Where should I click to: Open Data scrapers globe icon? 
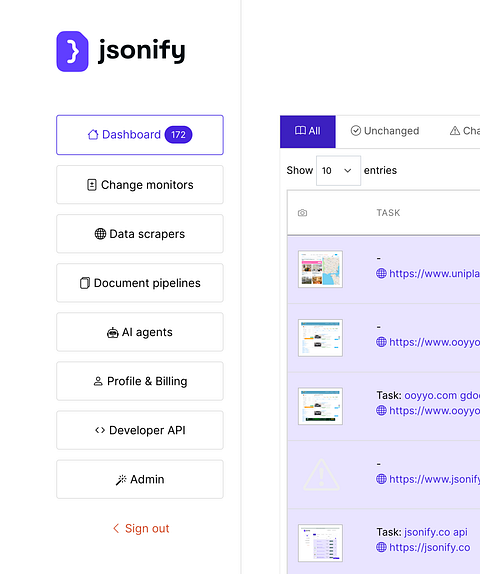[x=100, y=234]
